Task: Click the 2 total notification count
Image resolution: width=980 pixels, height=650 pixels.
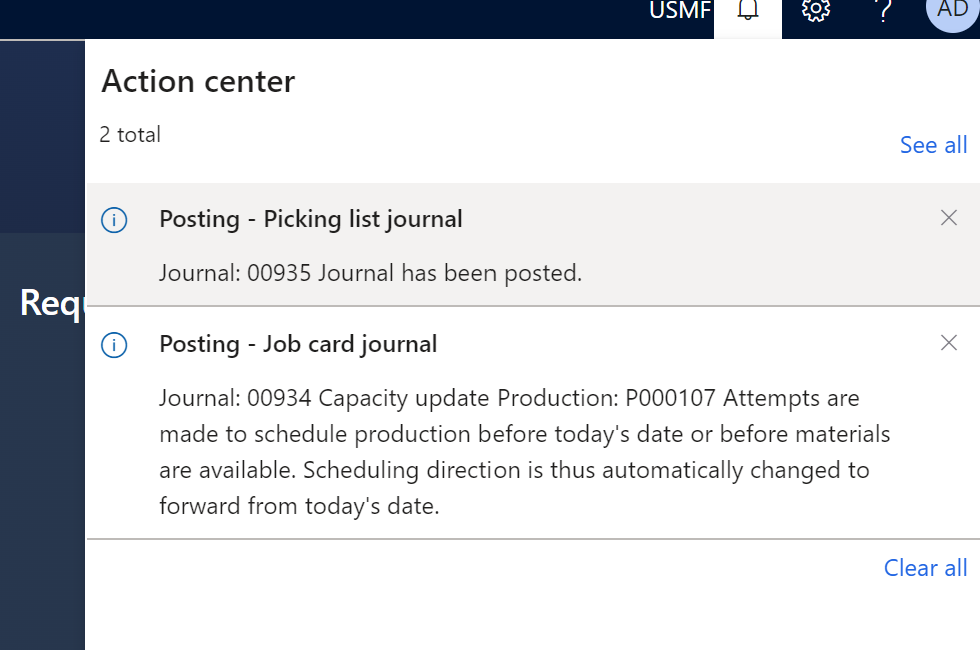Action: (130, 134)
